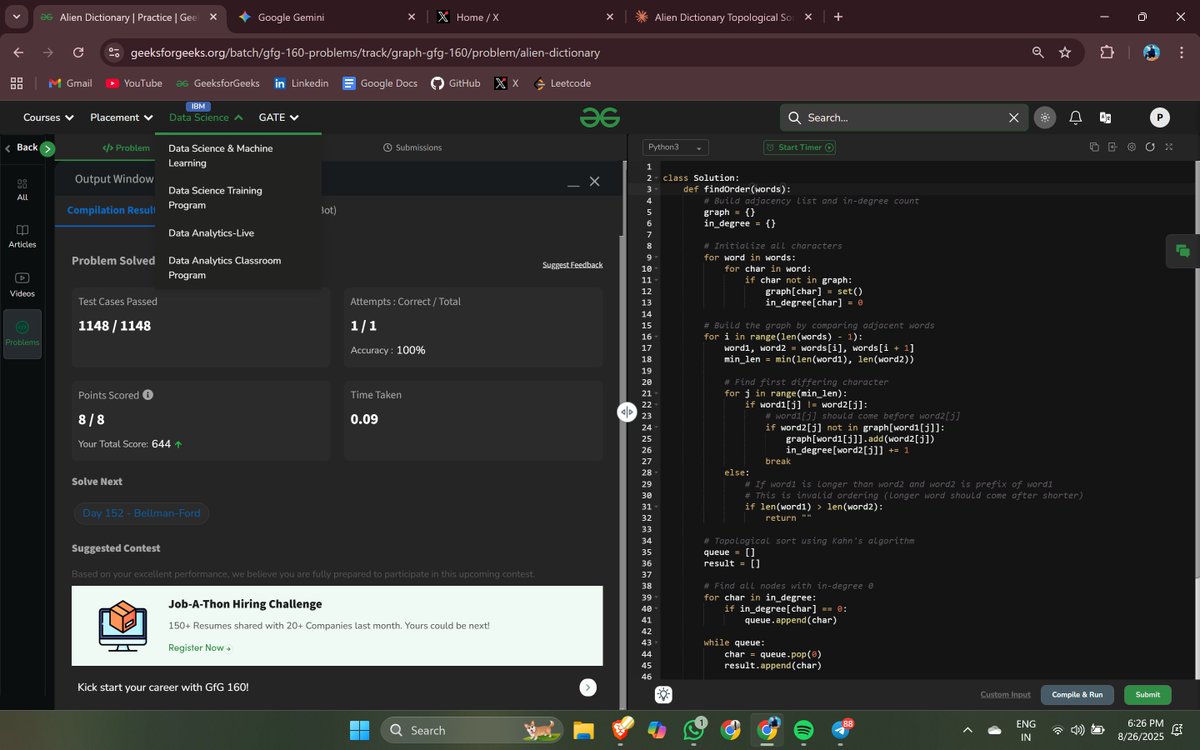
Task: Submit the solution
Action: tap(1147, 694)
